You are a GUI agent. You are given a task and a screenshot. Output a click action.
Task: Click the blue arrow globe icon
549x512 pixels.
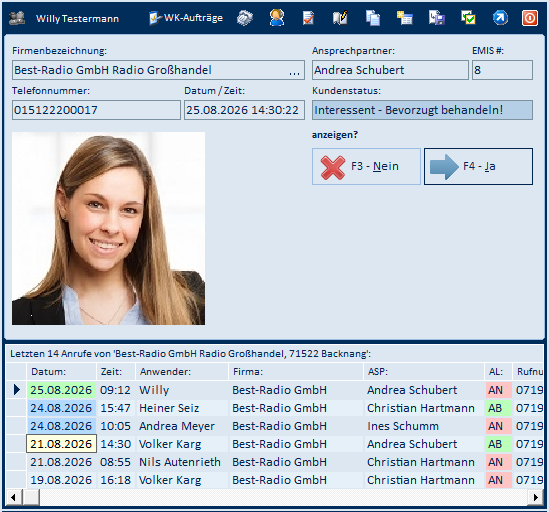500,18
